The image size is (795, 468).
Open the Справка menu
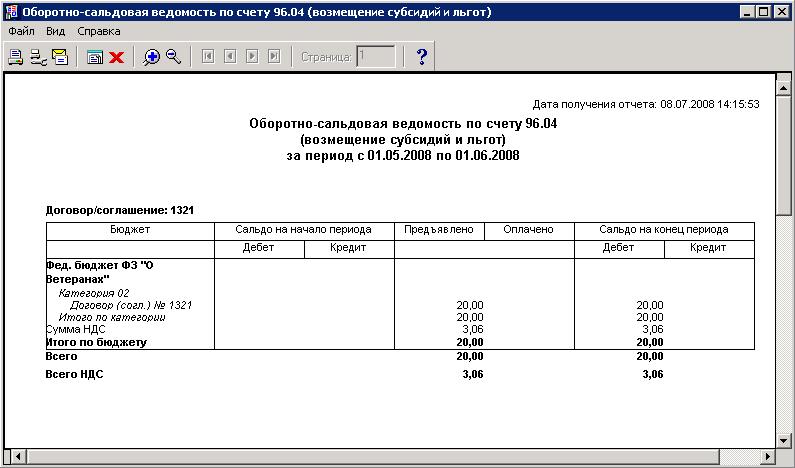point(99,31)
